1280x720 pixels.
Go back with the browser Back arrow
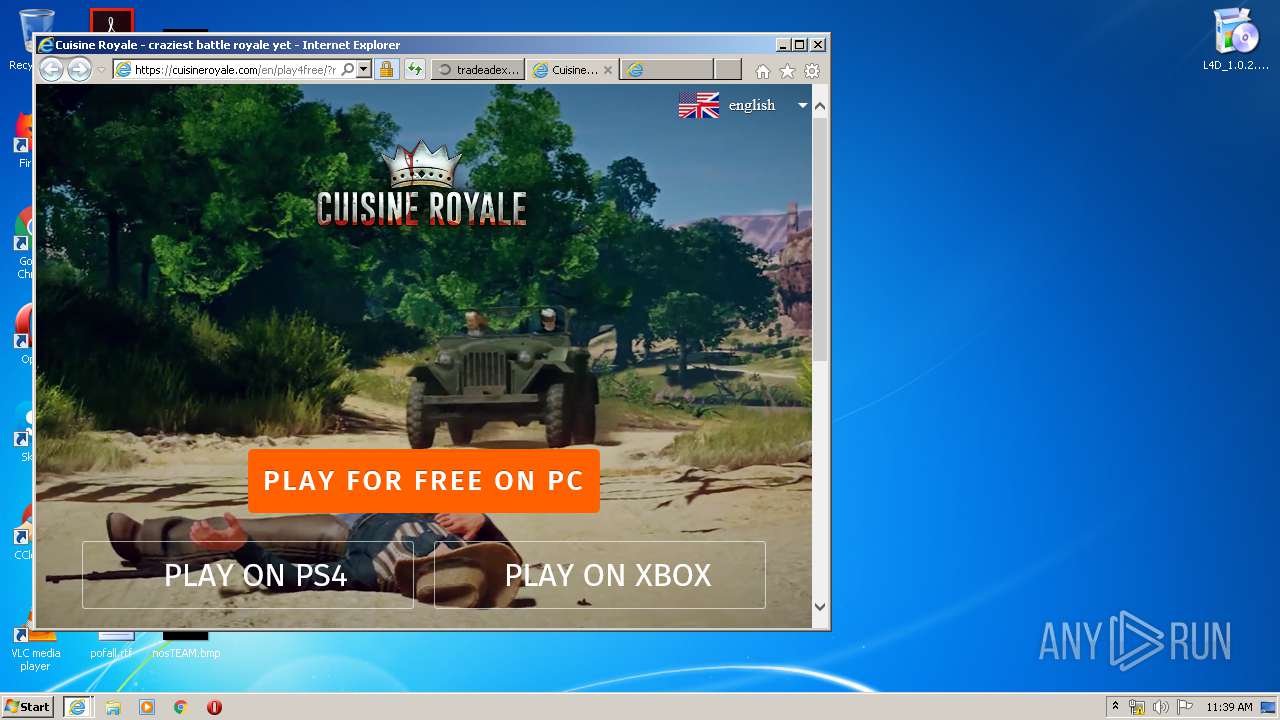pyautogui.click(x=51, y=69)
